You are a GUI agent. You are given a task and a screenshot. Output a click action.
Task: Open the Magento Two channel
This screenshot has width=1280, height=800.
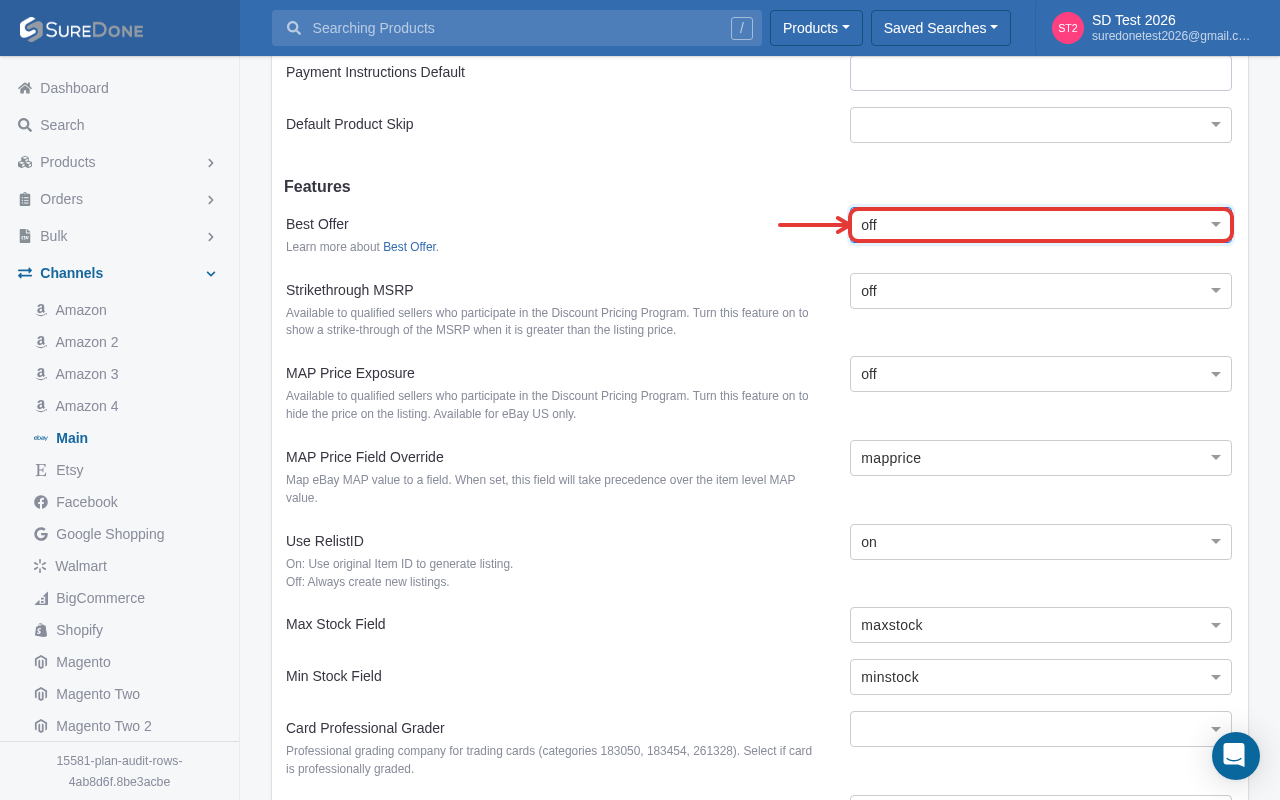(x=98, y=694)
